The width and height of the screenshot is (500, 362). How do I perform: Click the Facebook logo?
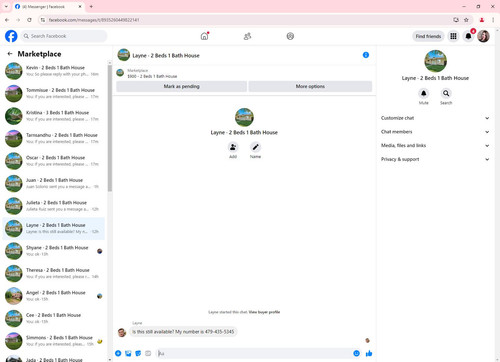pyautogui.click(x=11, y=36)
